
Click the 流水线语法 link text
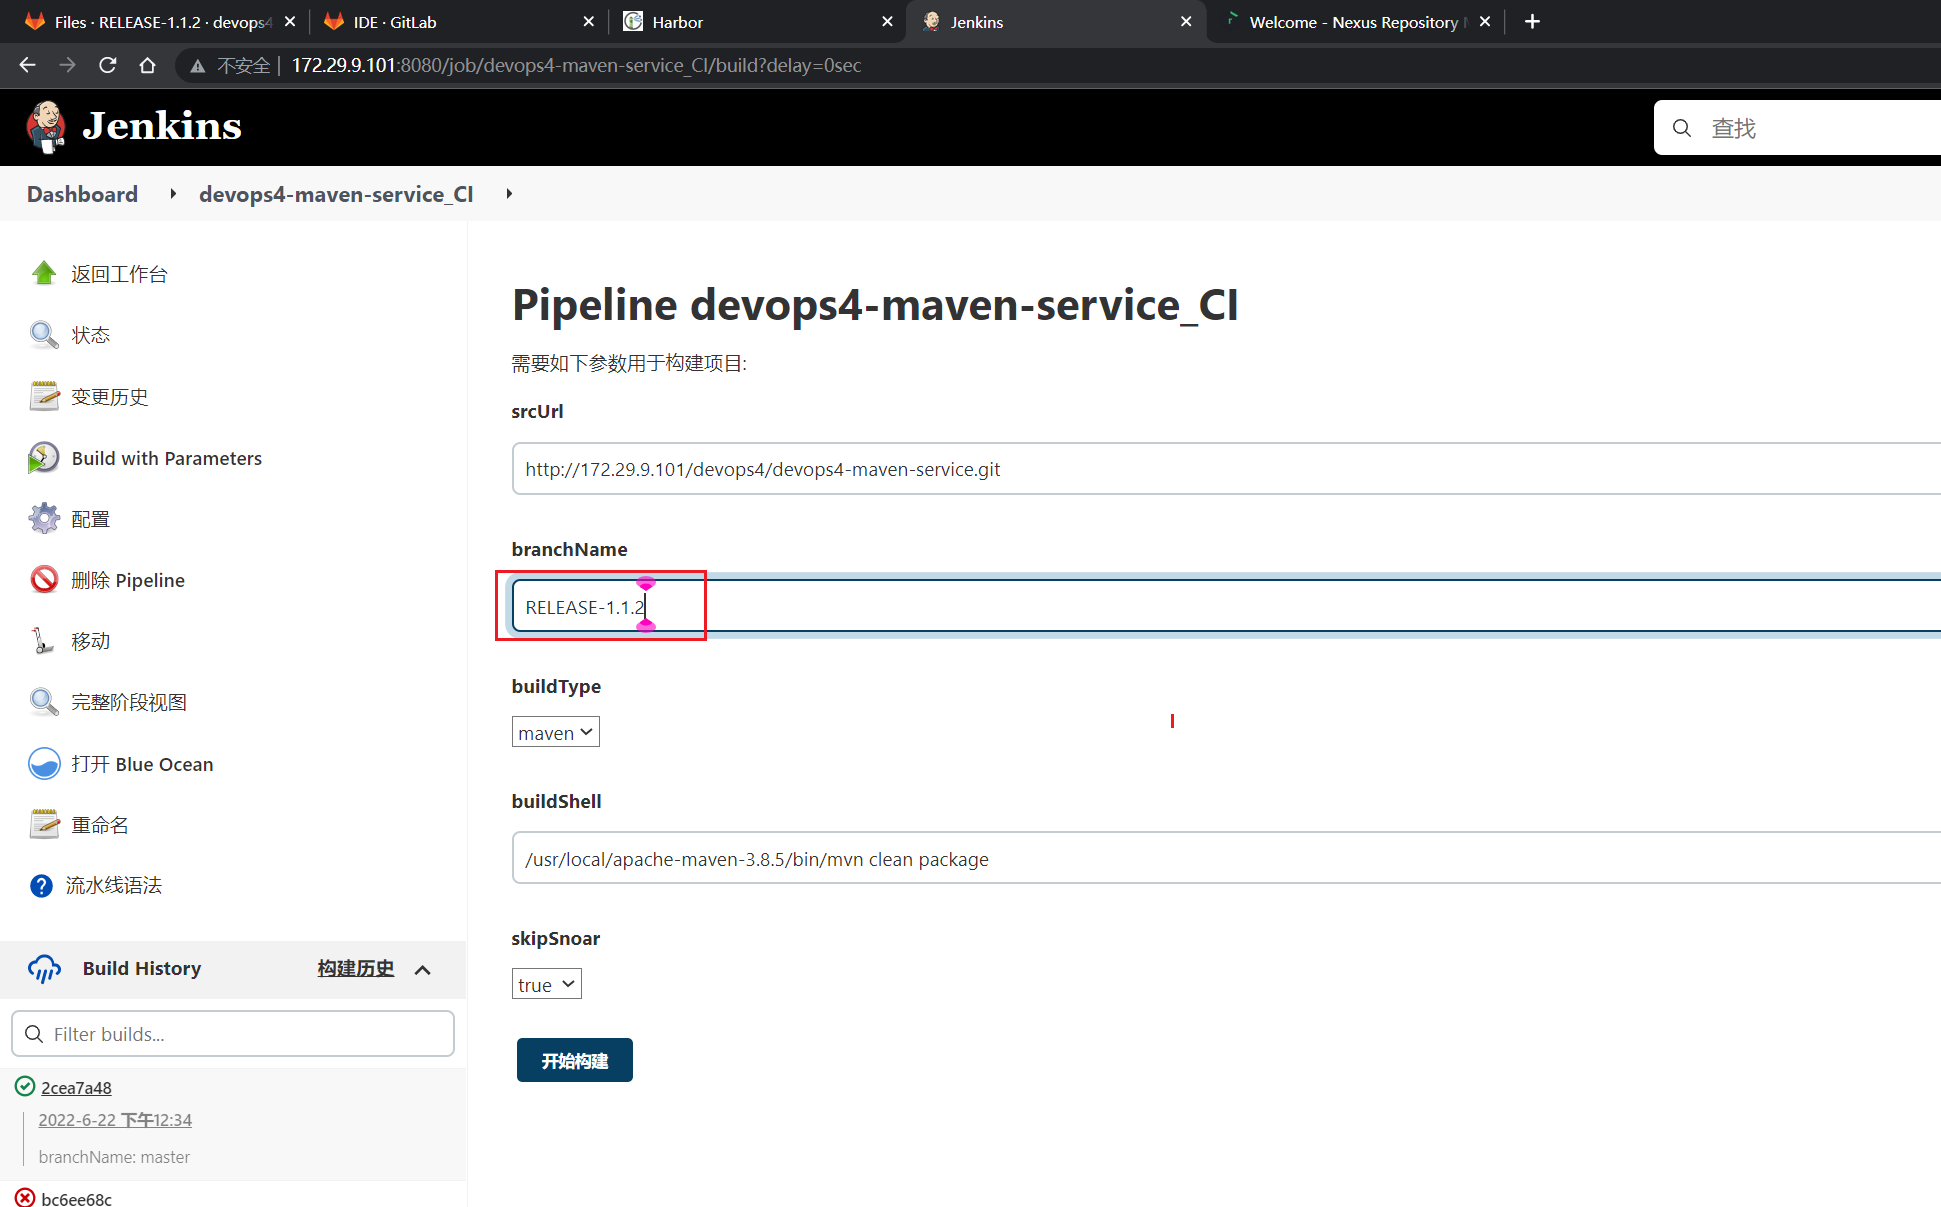click(114, 885)
